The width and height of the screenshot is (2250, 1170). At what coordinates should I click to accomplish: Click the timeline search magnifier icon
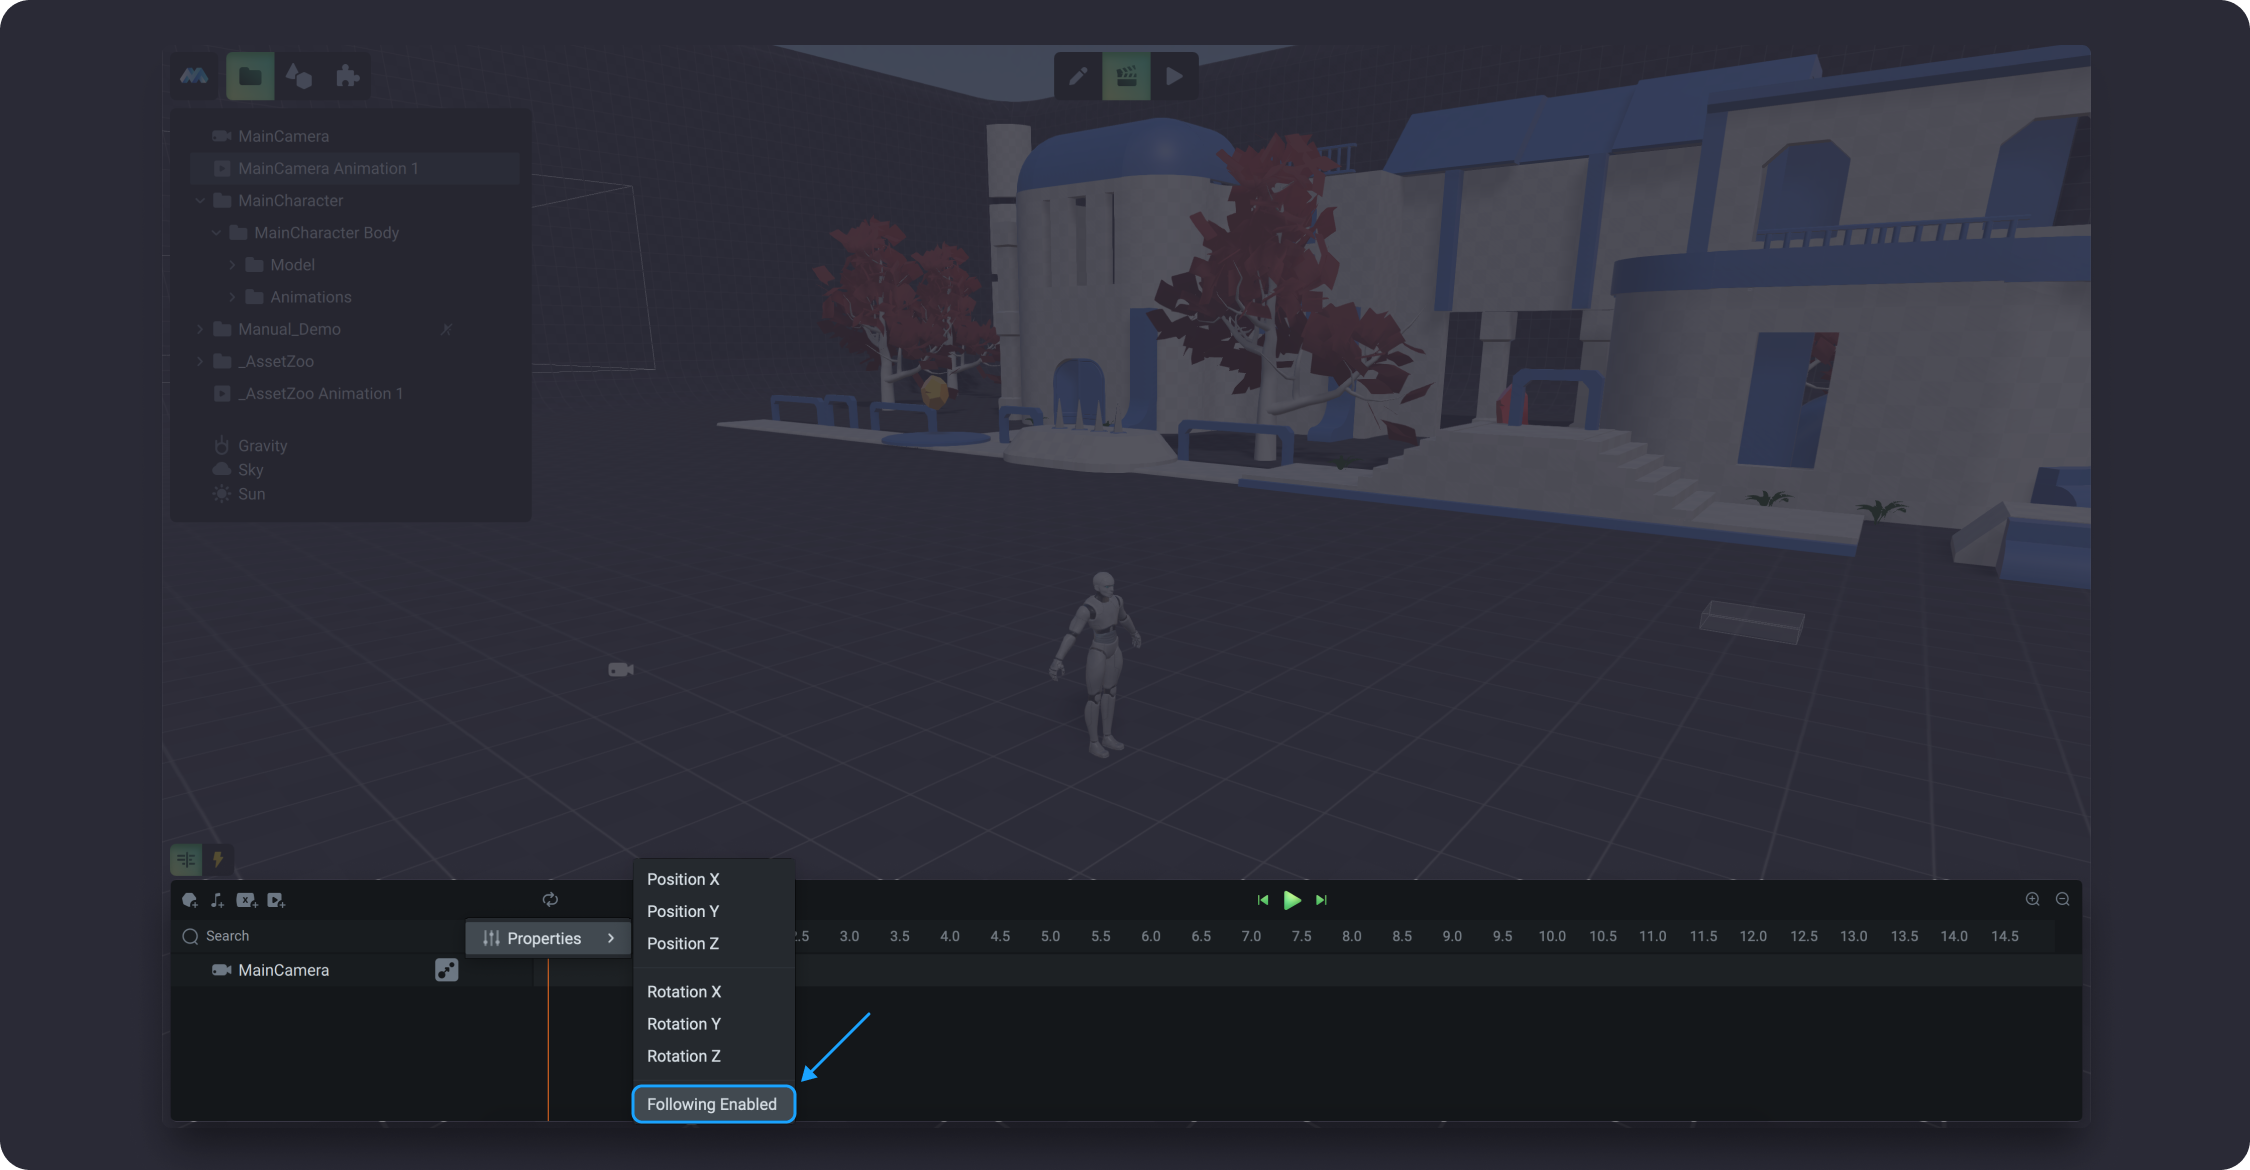(190, 936)
